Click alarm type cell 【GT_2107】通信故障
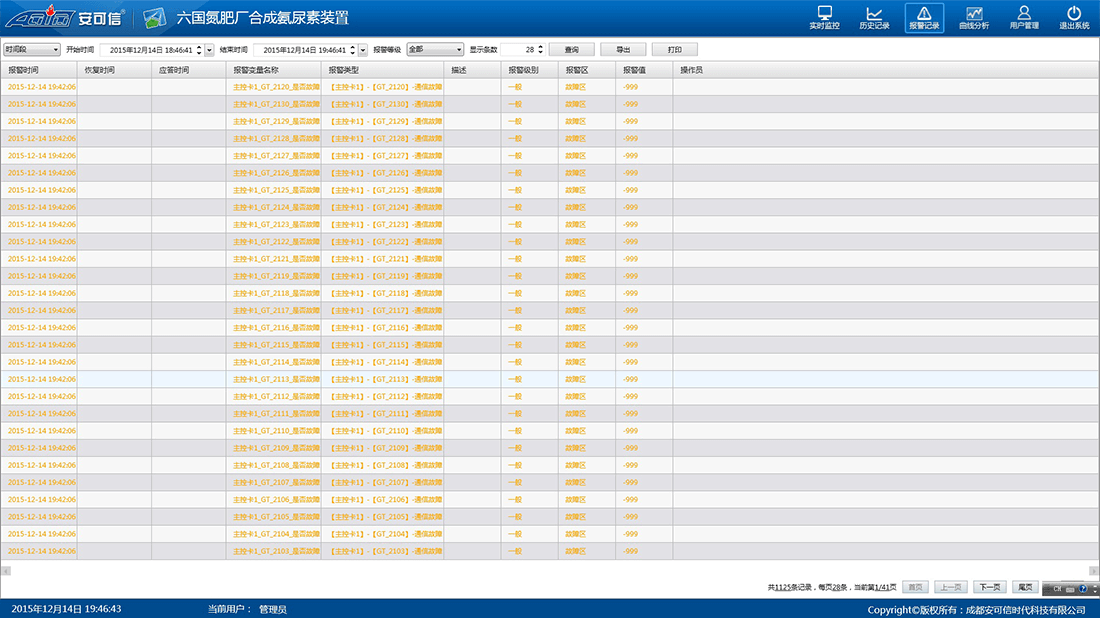 coord(386,482)
